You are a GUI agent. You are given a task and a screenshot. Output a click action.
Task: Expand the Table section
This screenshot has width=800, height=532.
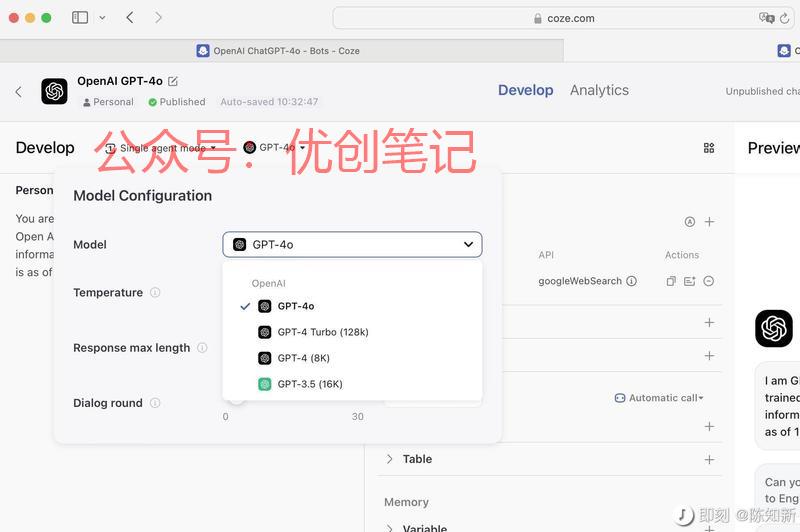(x=390, y=459)
